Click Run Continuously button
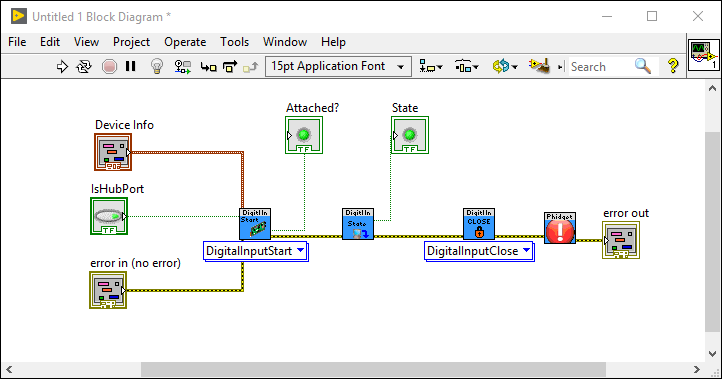This screenshot has height=379, width=722. coord(84,67)
